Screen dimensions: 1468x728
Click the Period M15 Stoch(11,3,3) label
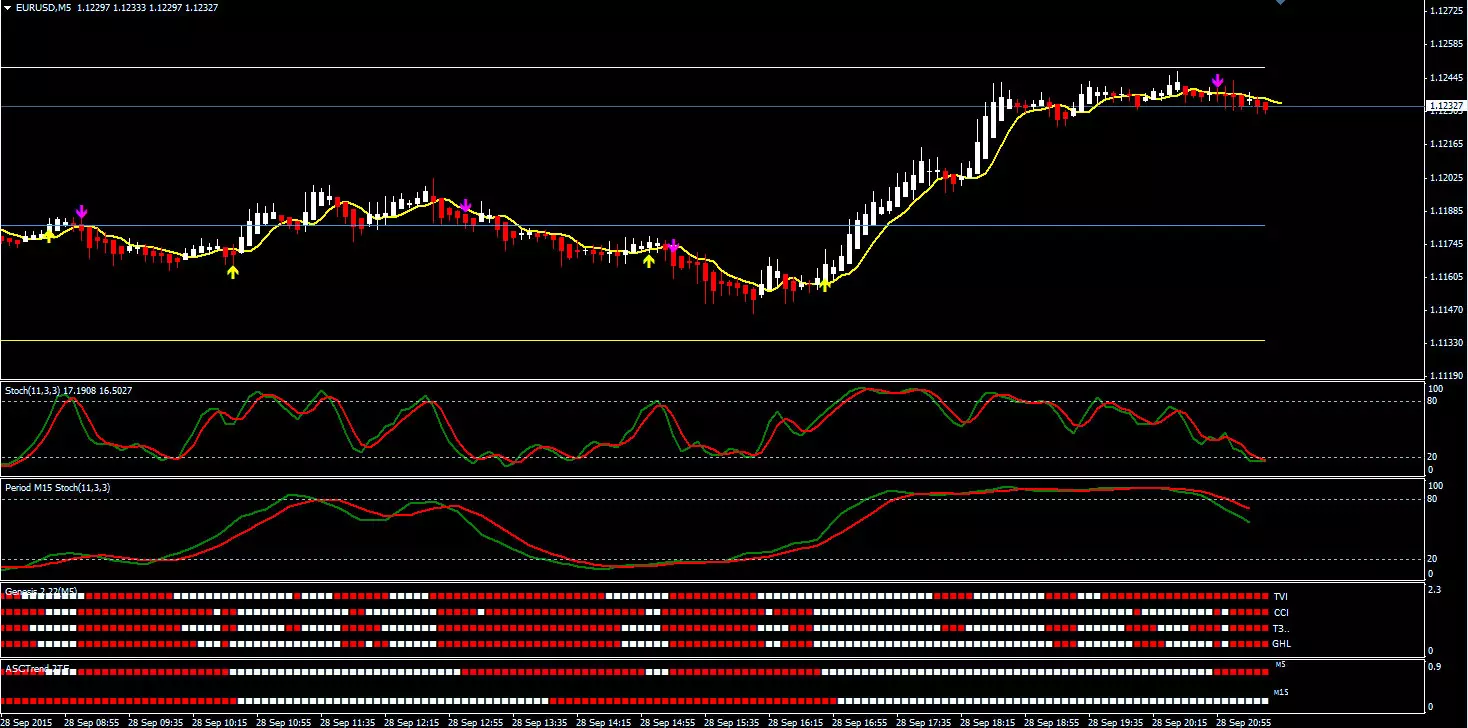point(58,487)
